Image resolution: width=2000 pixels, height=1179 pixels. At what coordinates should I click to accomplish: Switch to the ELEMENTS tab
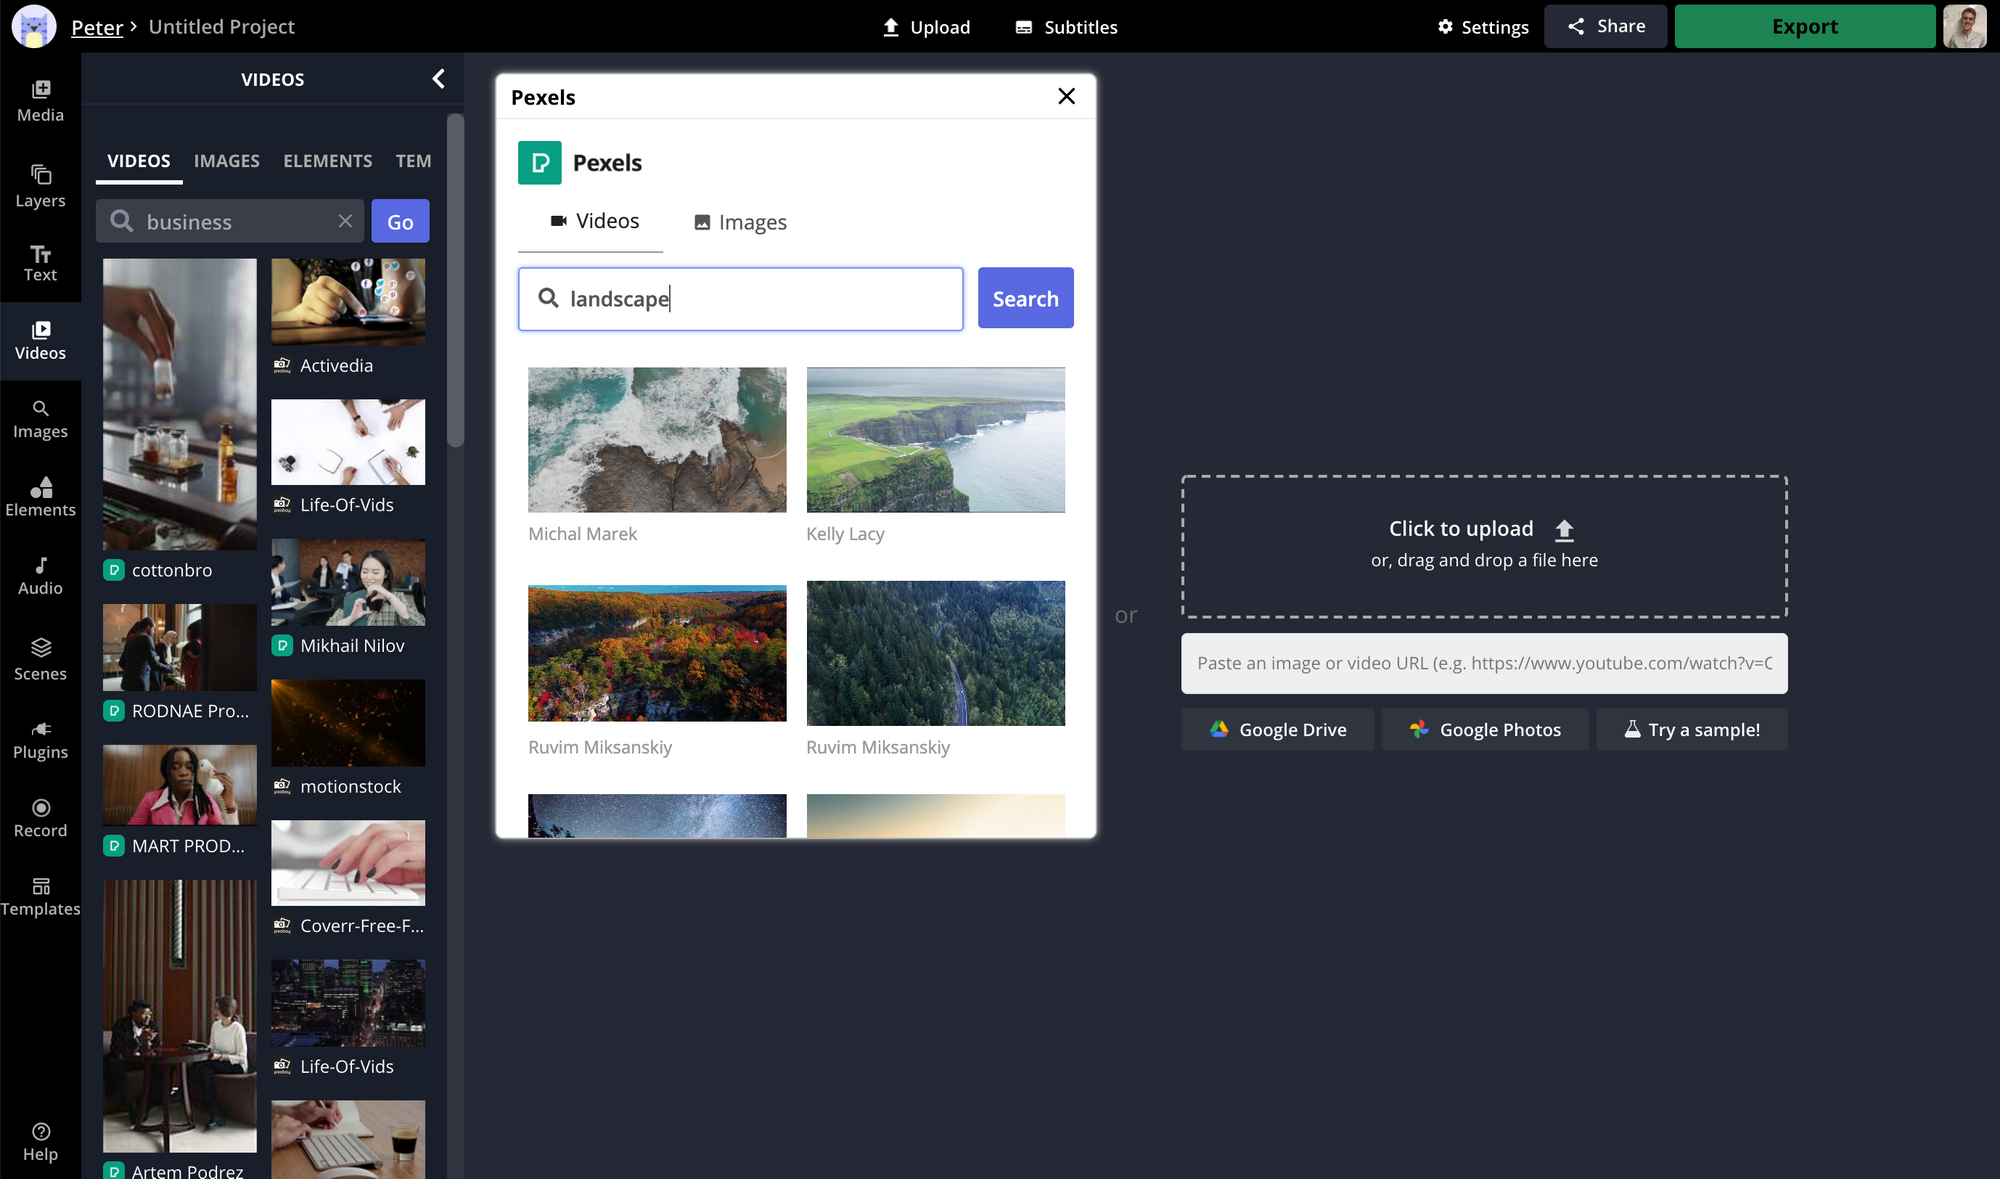(327, 161)
